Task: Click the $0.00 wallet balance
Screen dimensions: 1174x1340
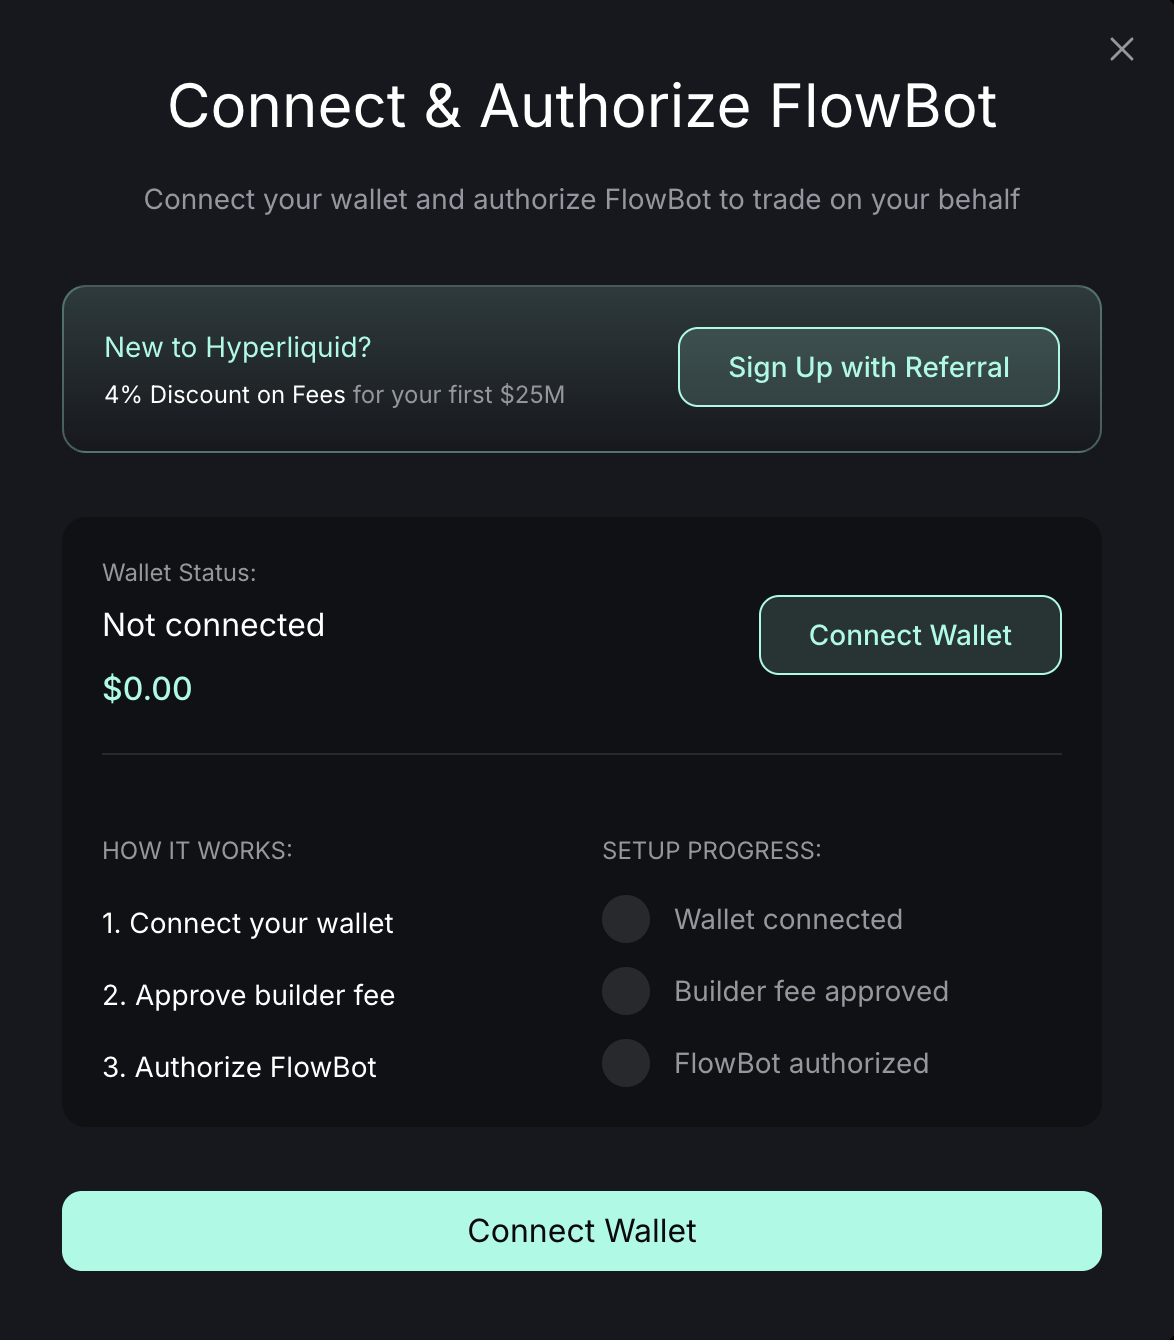Action: [x=147, y=689]
